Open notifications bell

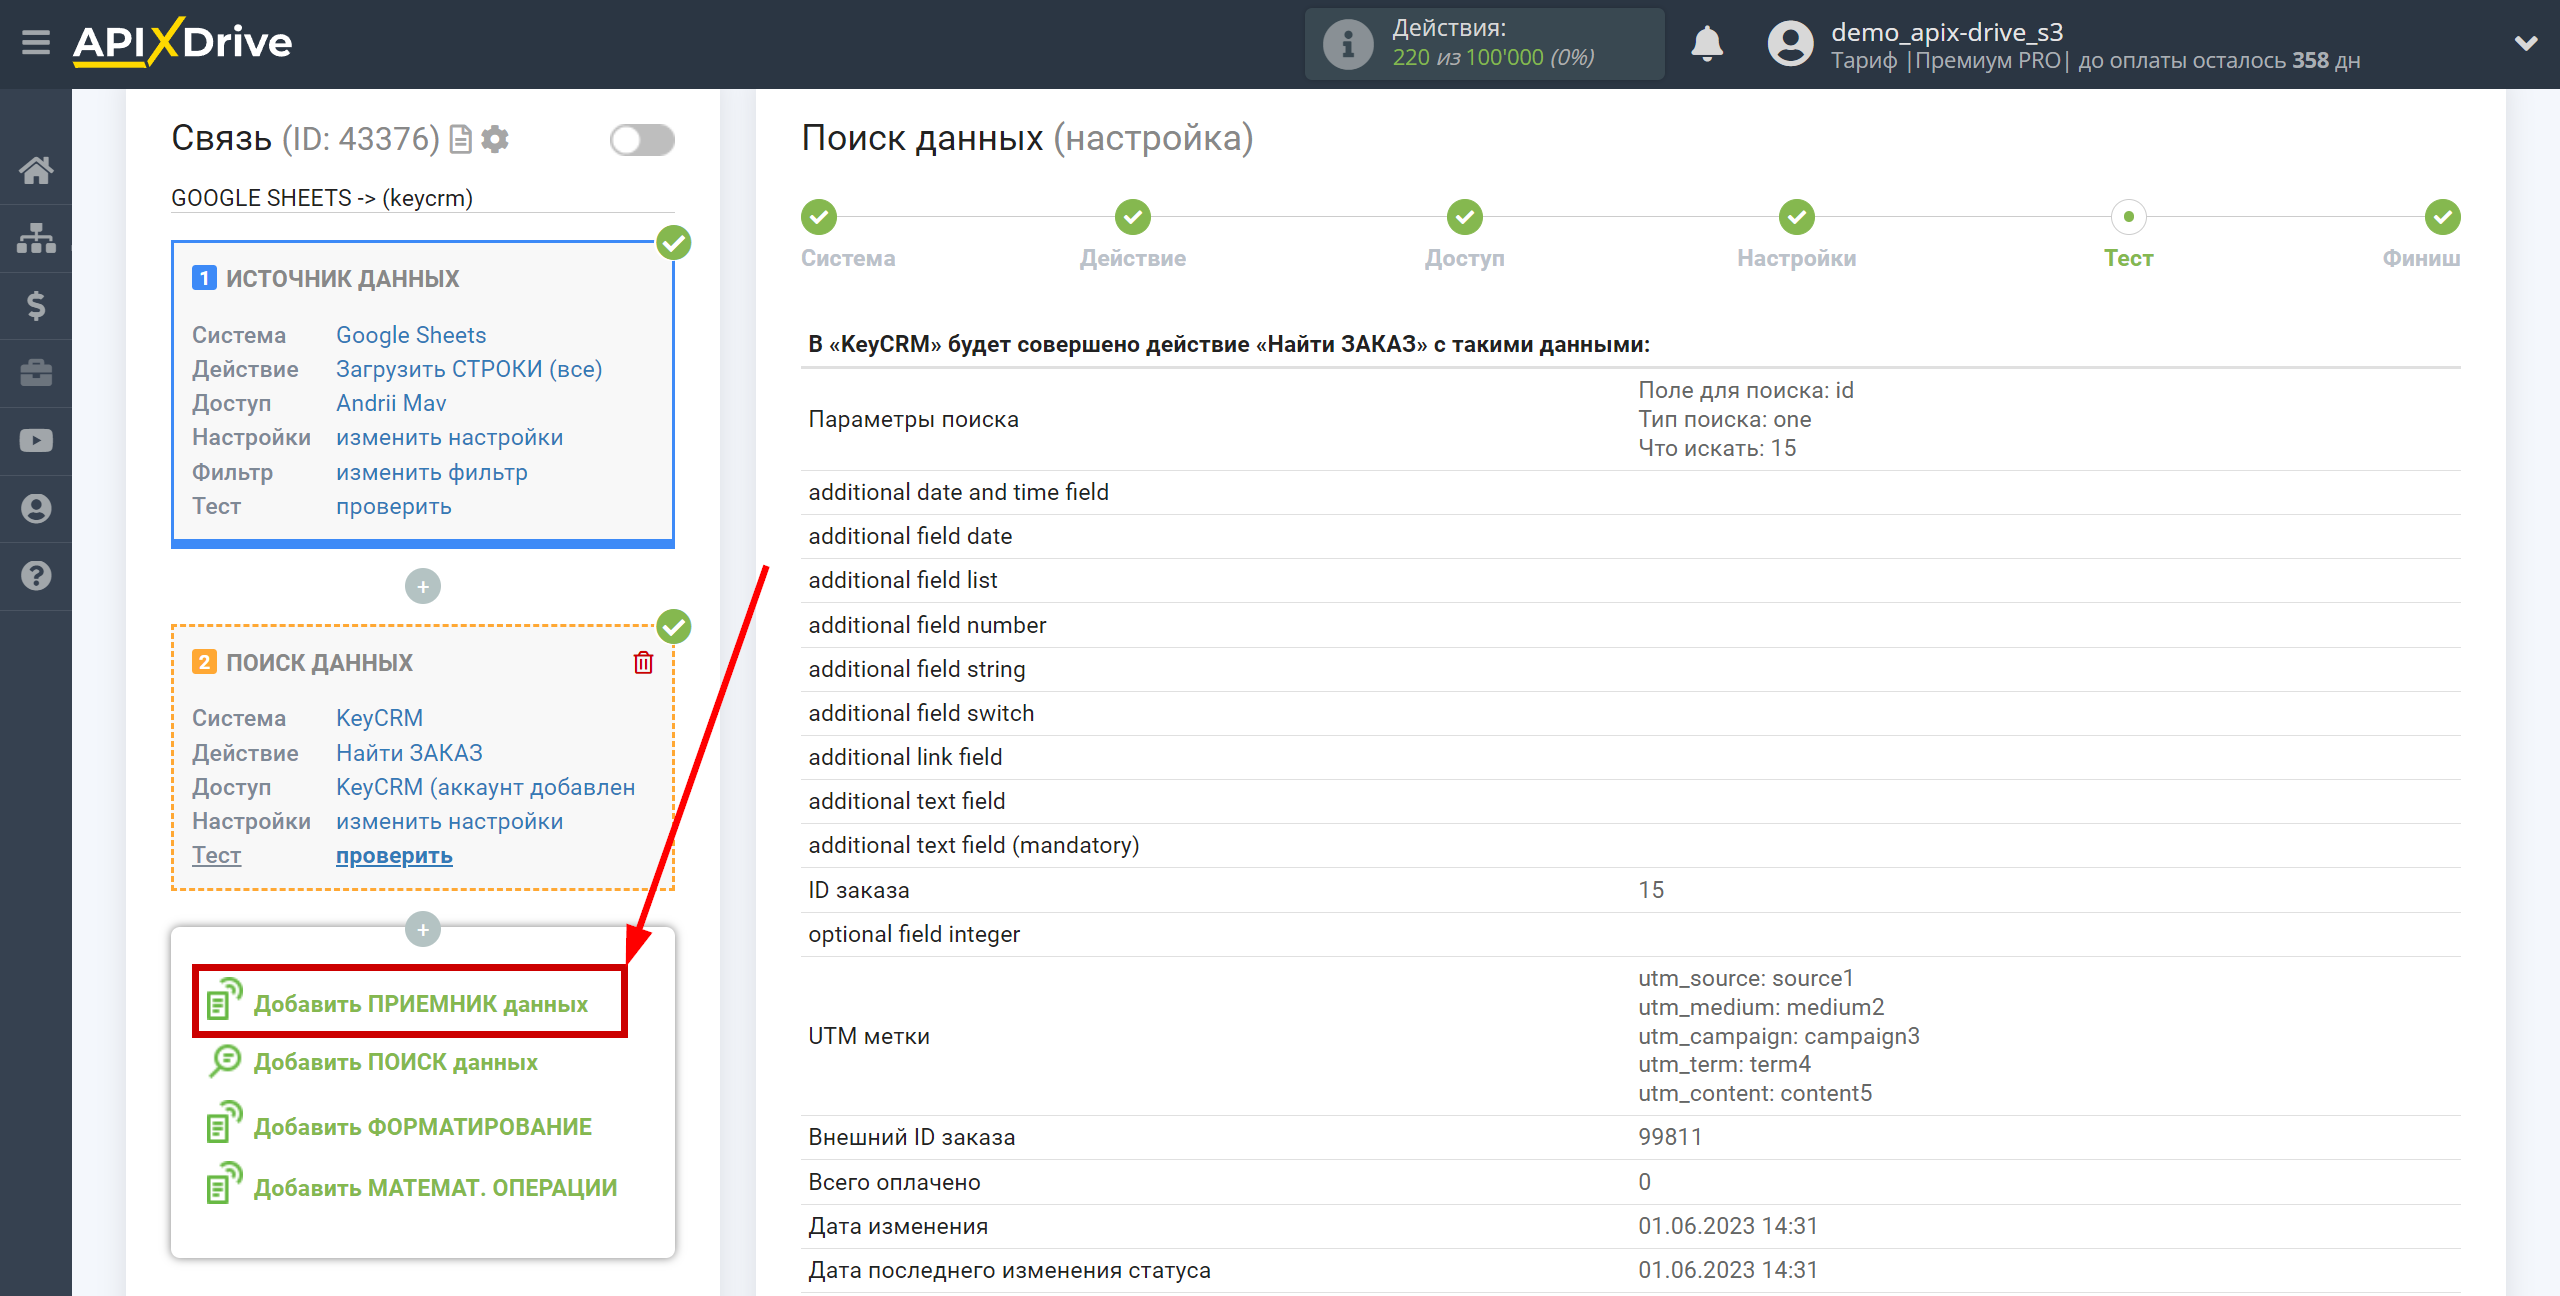tap(1707, 44)
